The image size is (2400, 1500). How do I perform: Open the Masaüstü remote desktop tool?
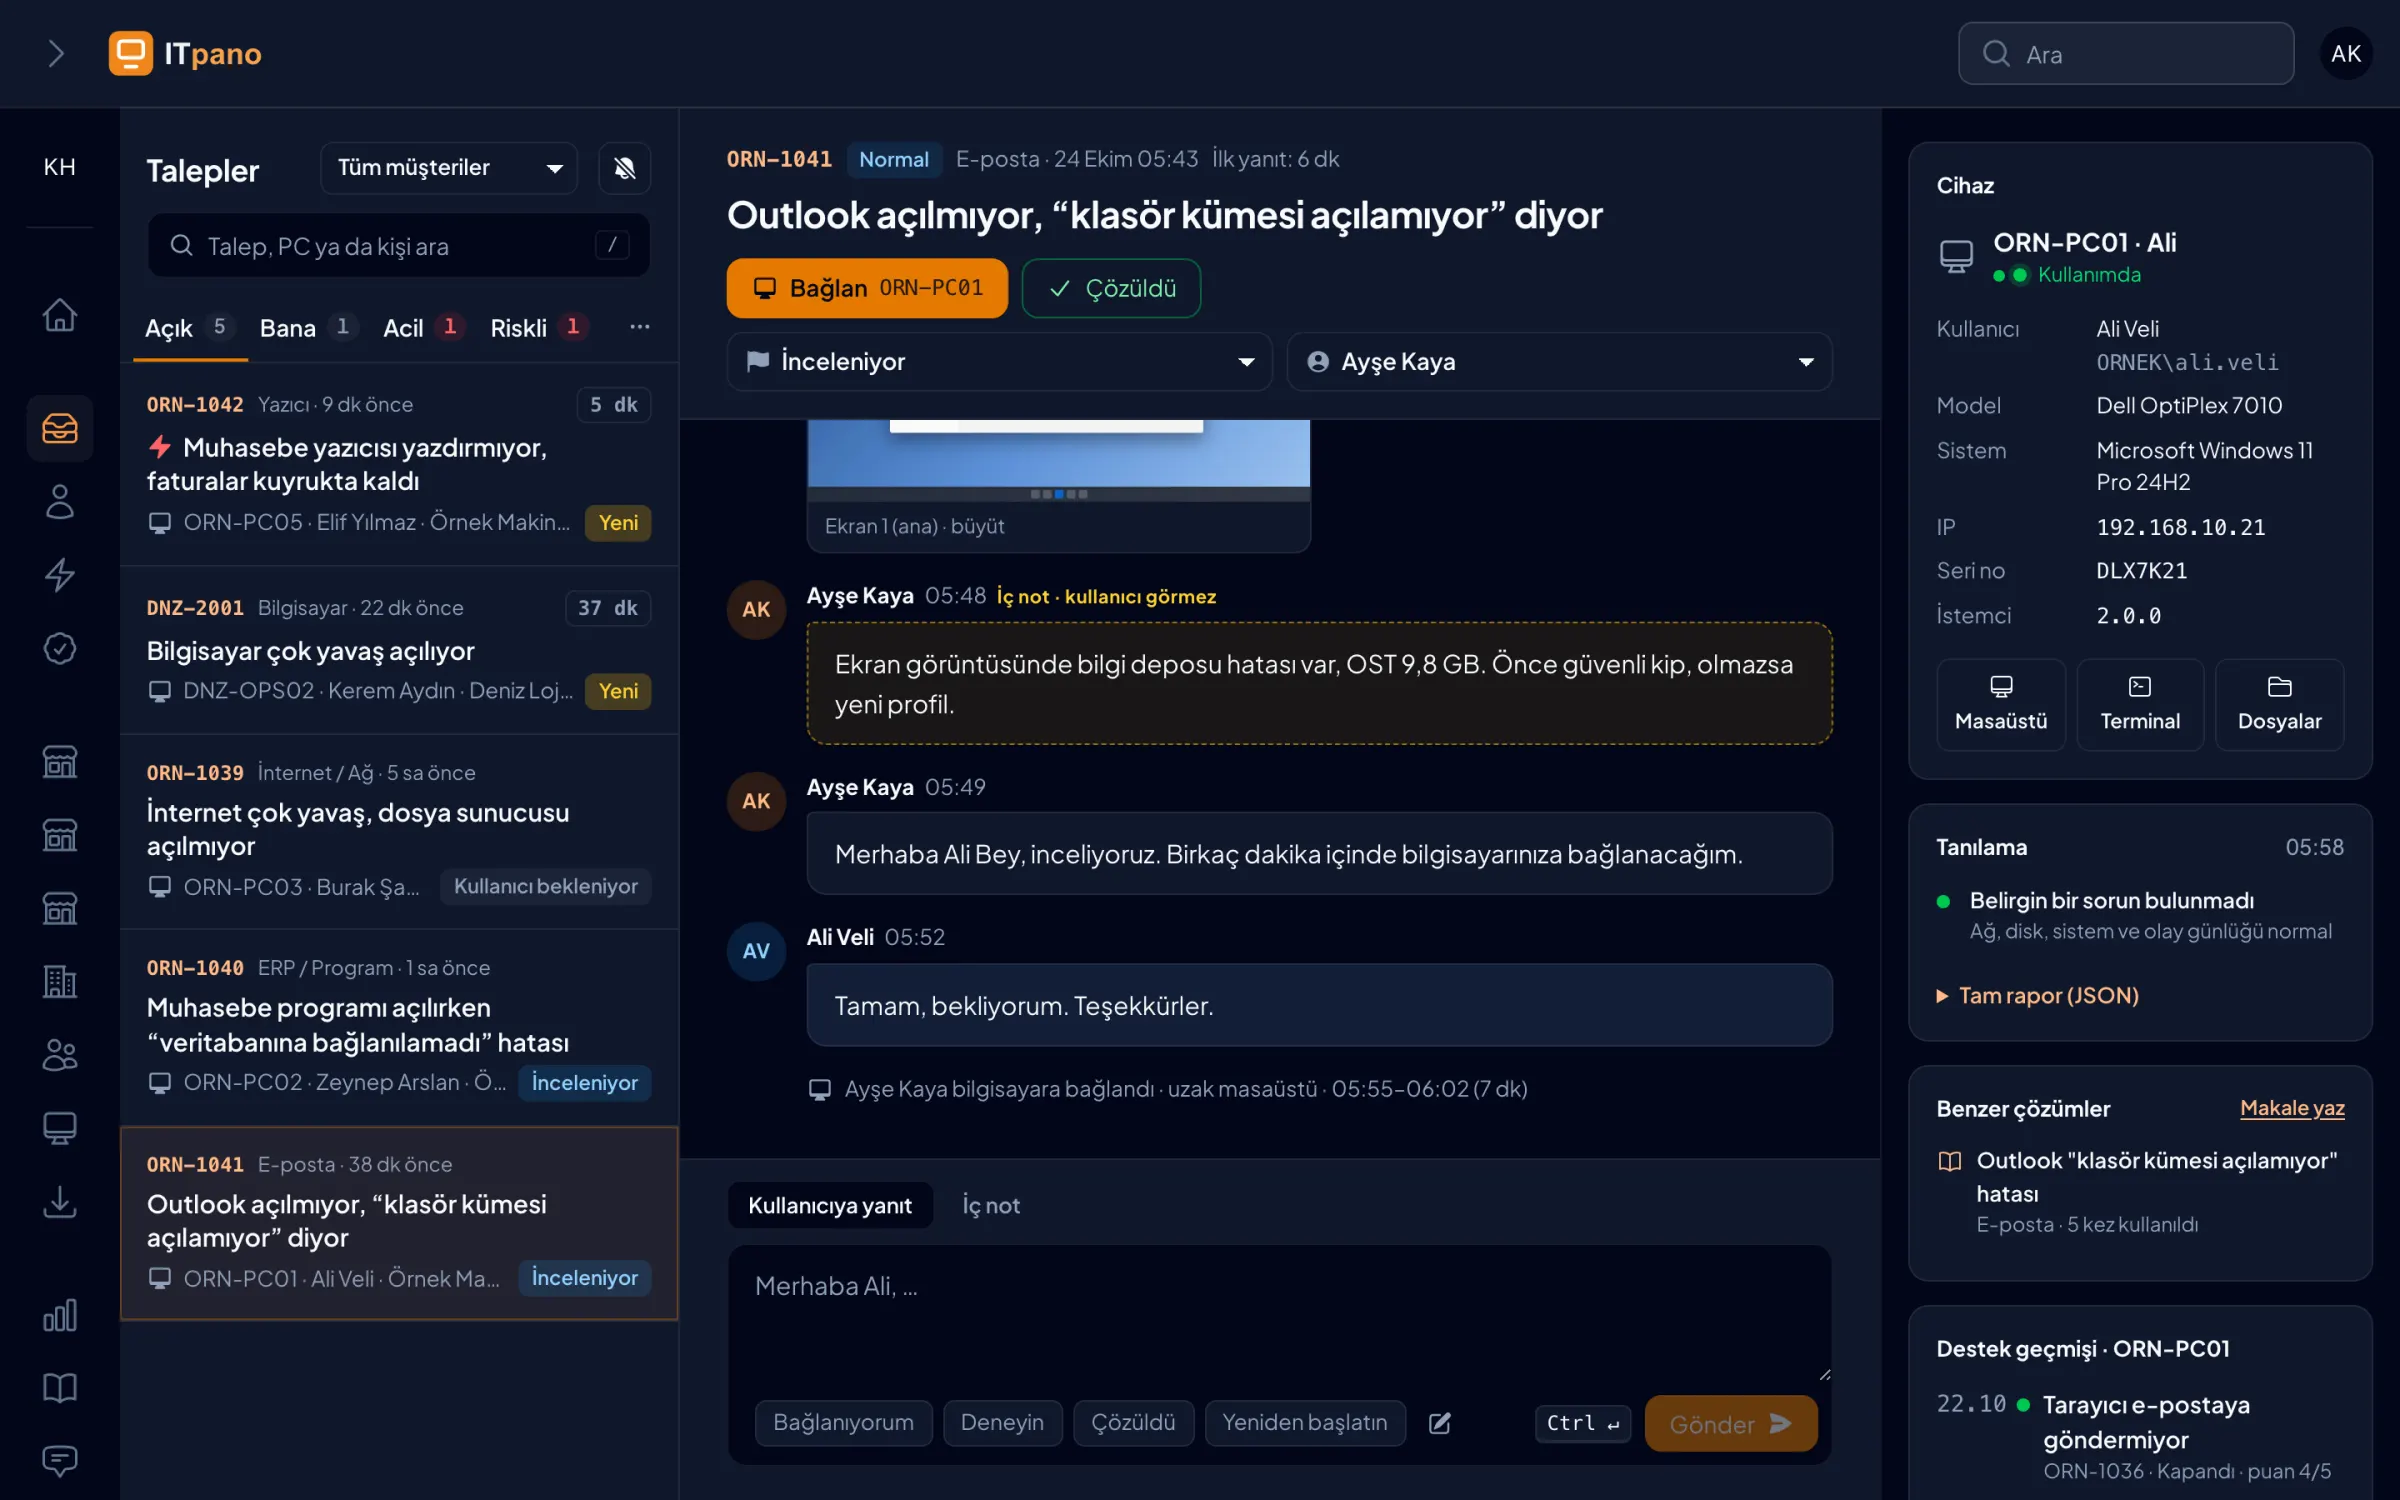[x=2001, y=704]
